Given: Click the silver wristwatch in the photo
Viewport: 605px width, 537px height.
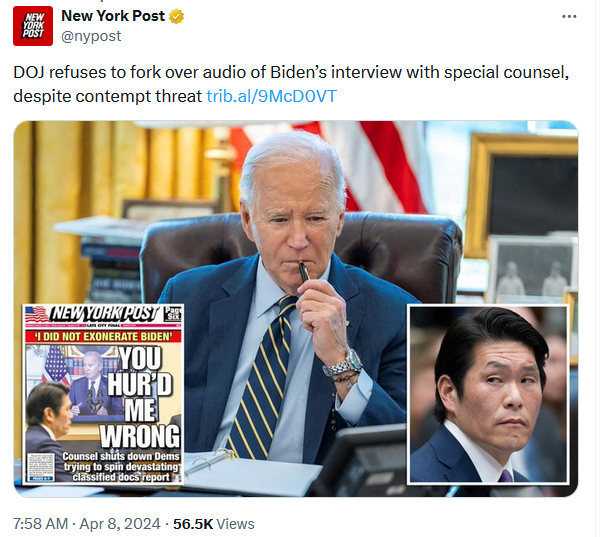Looking at the screenshot, I should (x=343, y=364).
